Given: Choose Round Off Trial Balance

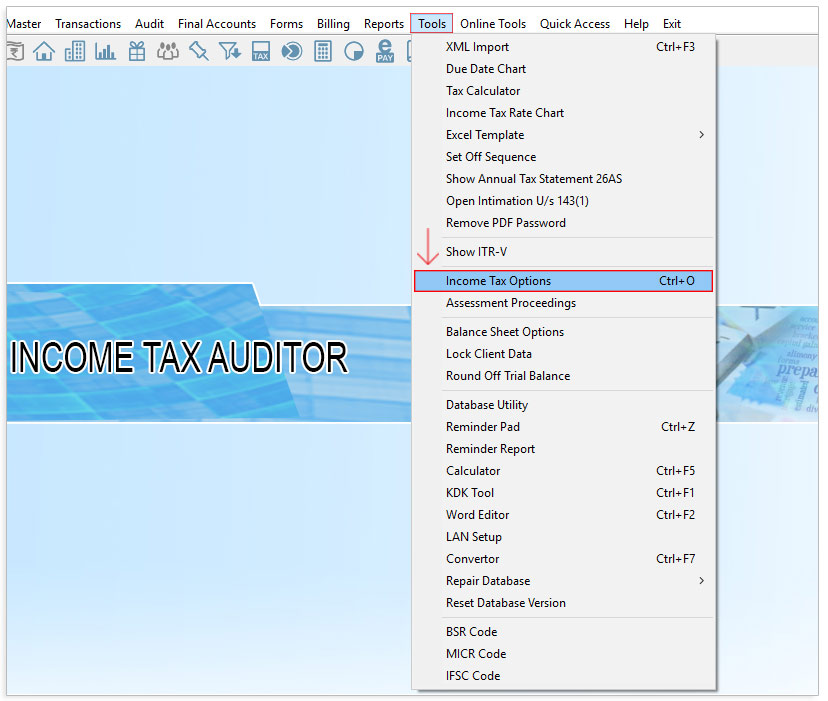Looking at the screenshot, I should (563, 376).
